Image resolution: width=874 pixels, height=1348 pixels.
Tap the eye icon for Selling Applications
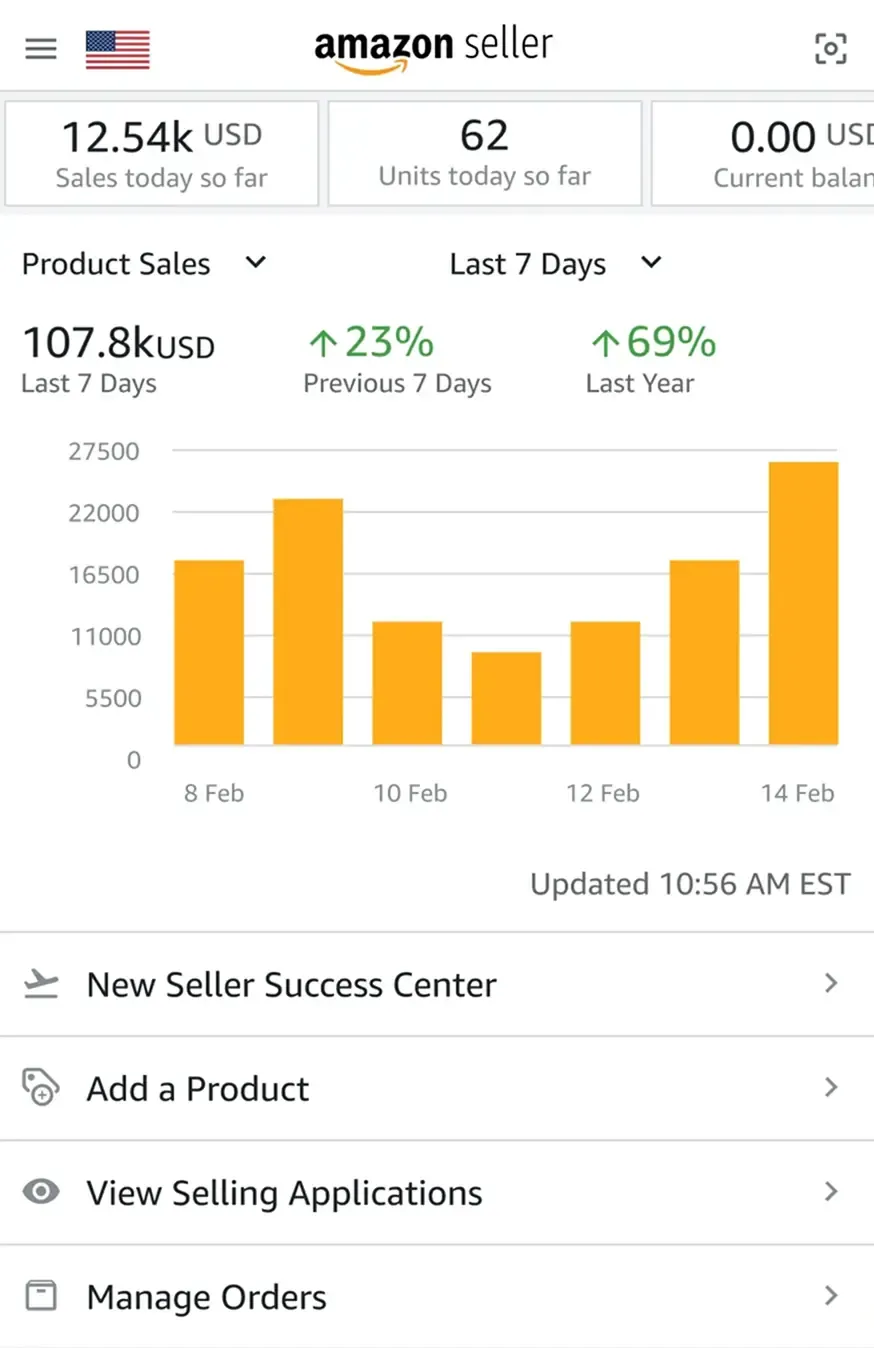[x=41, y=1192]
